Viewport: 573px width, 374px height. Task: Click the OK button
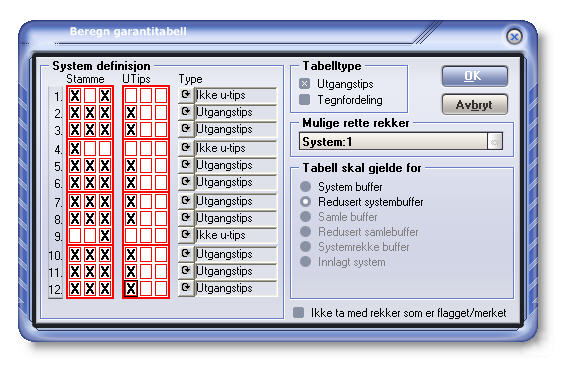pos(474,76)
